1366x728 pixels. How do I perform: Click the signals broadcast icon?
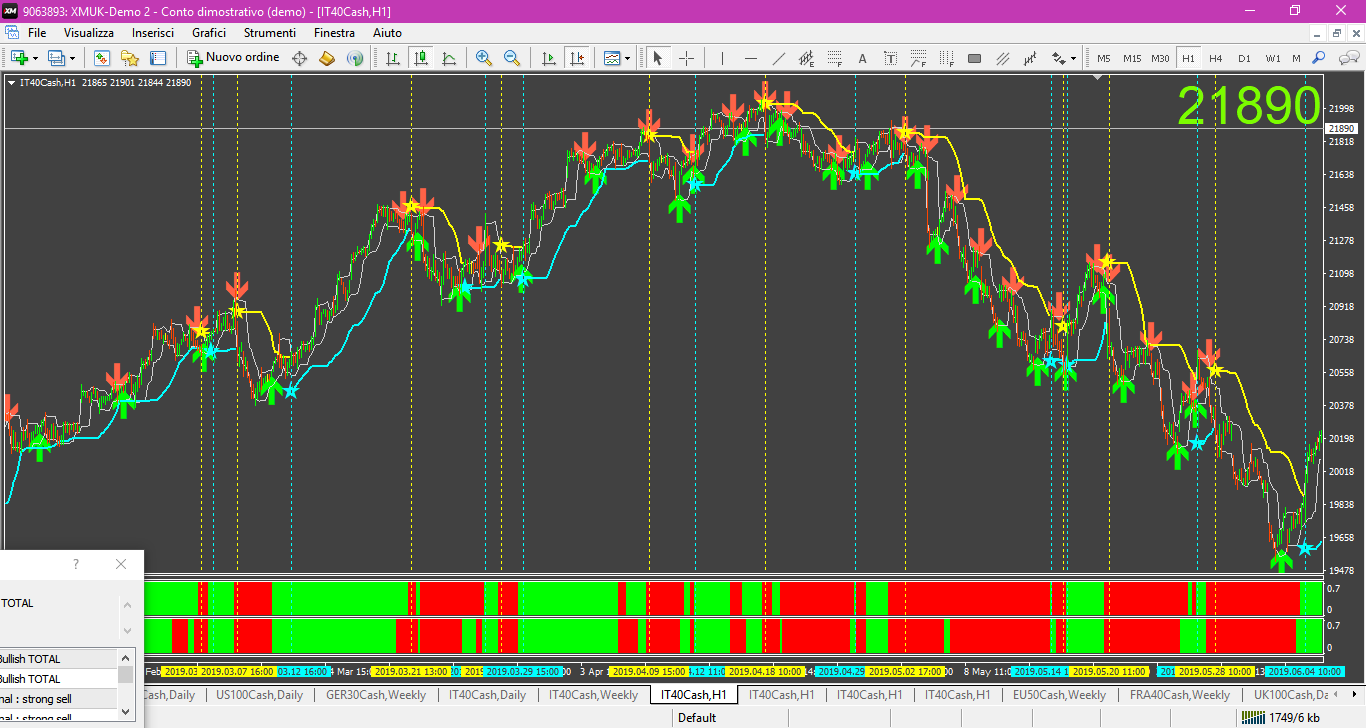coord(355,58)
